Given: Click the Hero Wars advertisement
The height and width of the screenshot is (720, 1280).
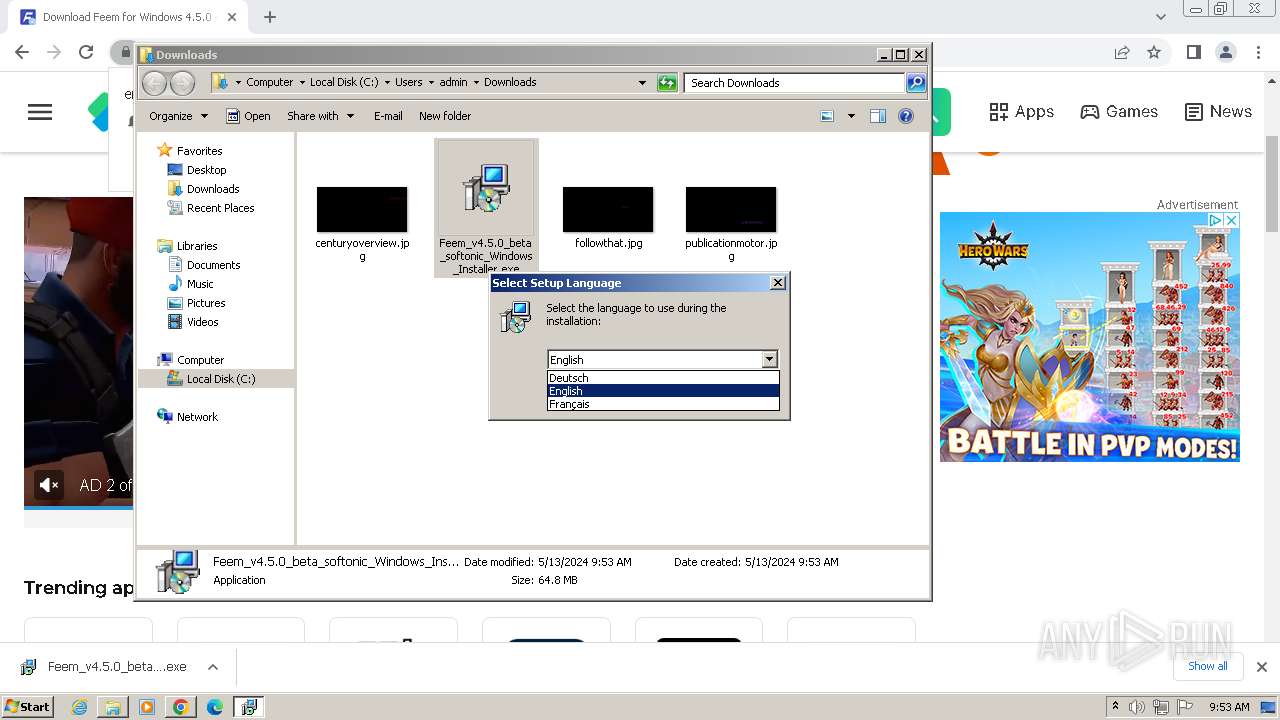Looking at the screenshot, I should [1090, 337].
